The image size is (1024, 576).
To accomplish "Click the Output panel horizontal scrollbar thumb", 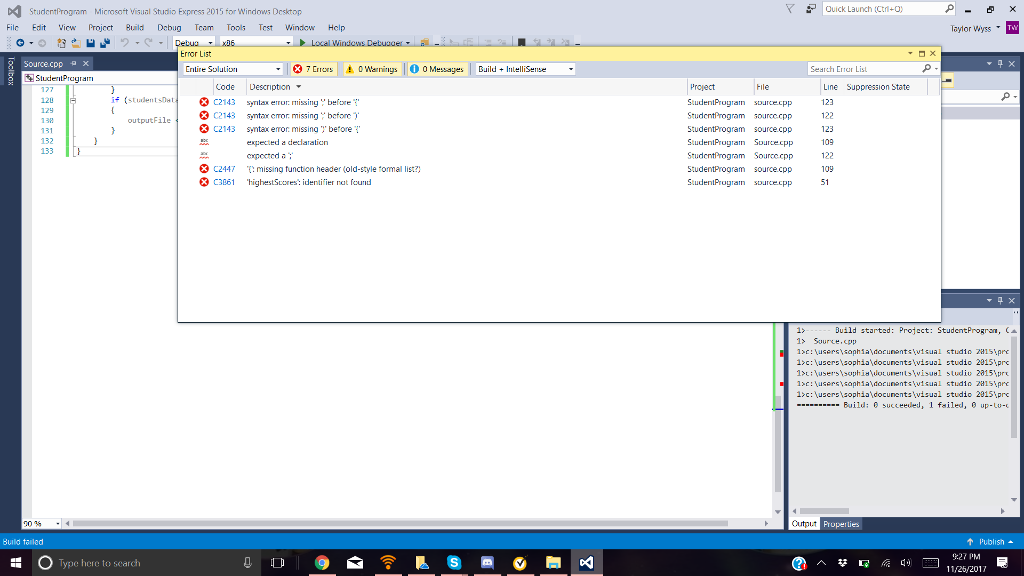I will (824, 511).
